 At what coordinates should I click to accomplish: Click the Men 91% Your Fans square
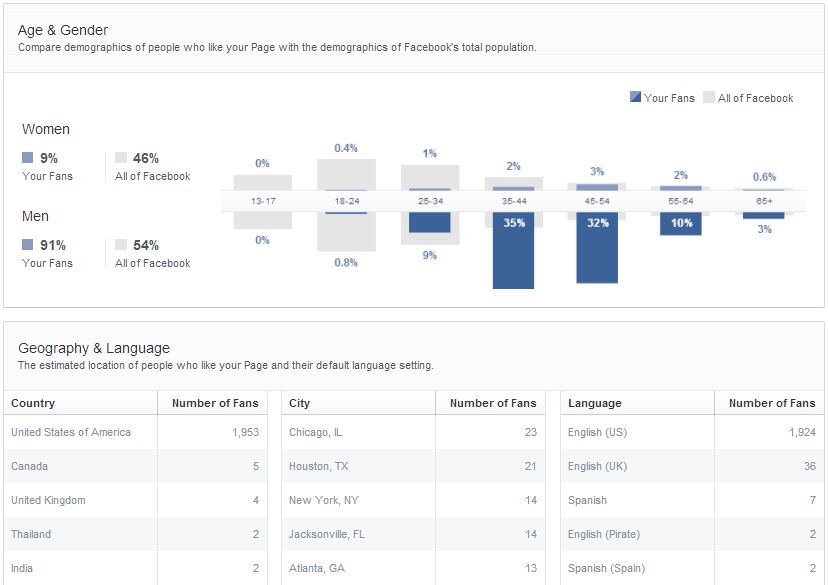pyautogui.click(x=28, y=245)
